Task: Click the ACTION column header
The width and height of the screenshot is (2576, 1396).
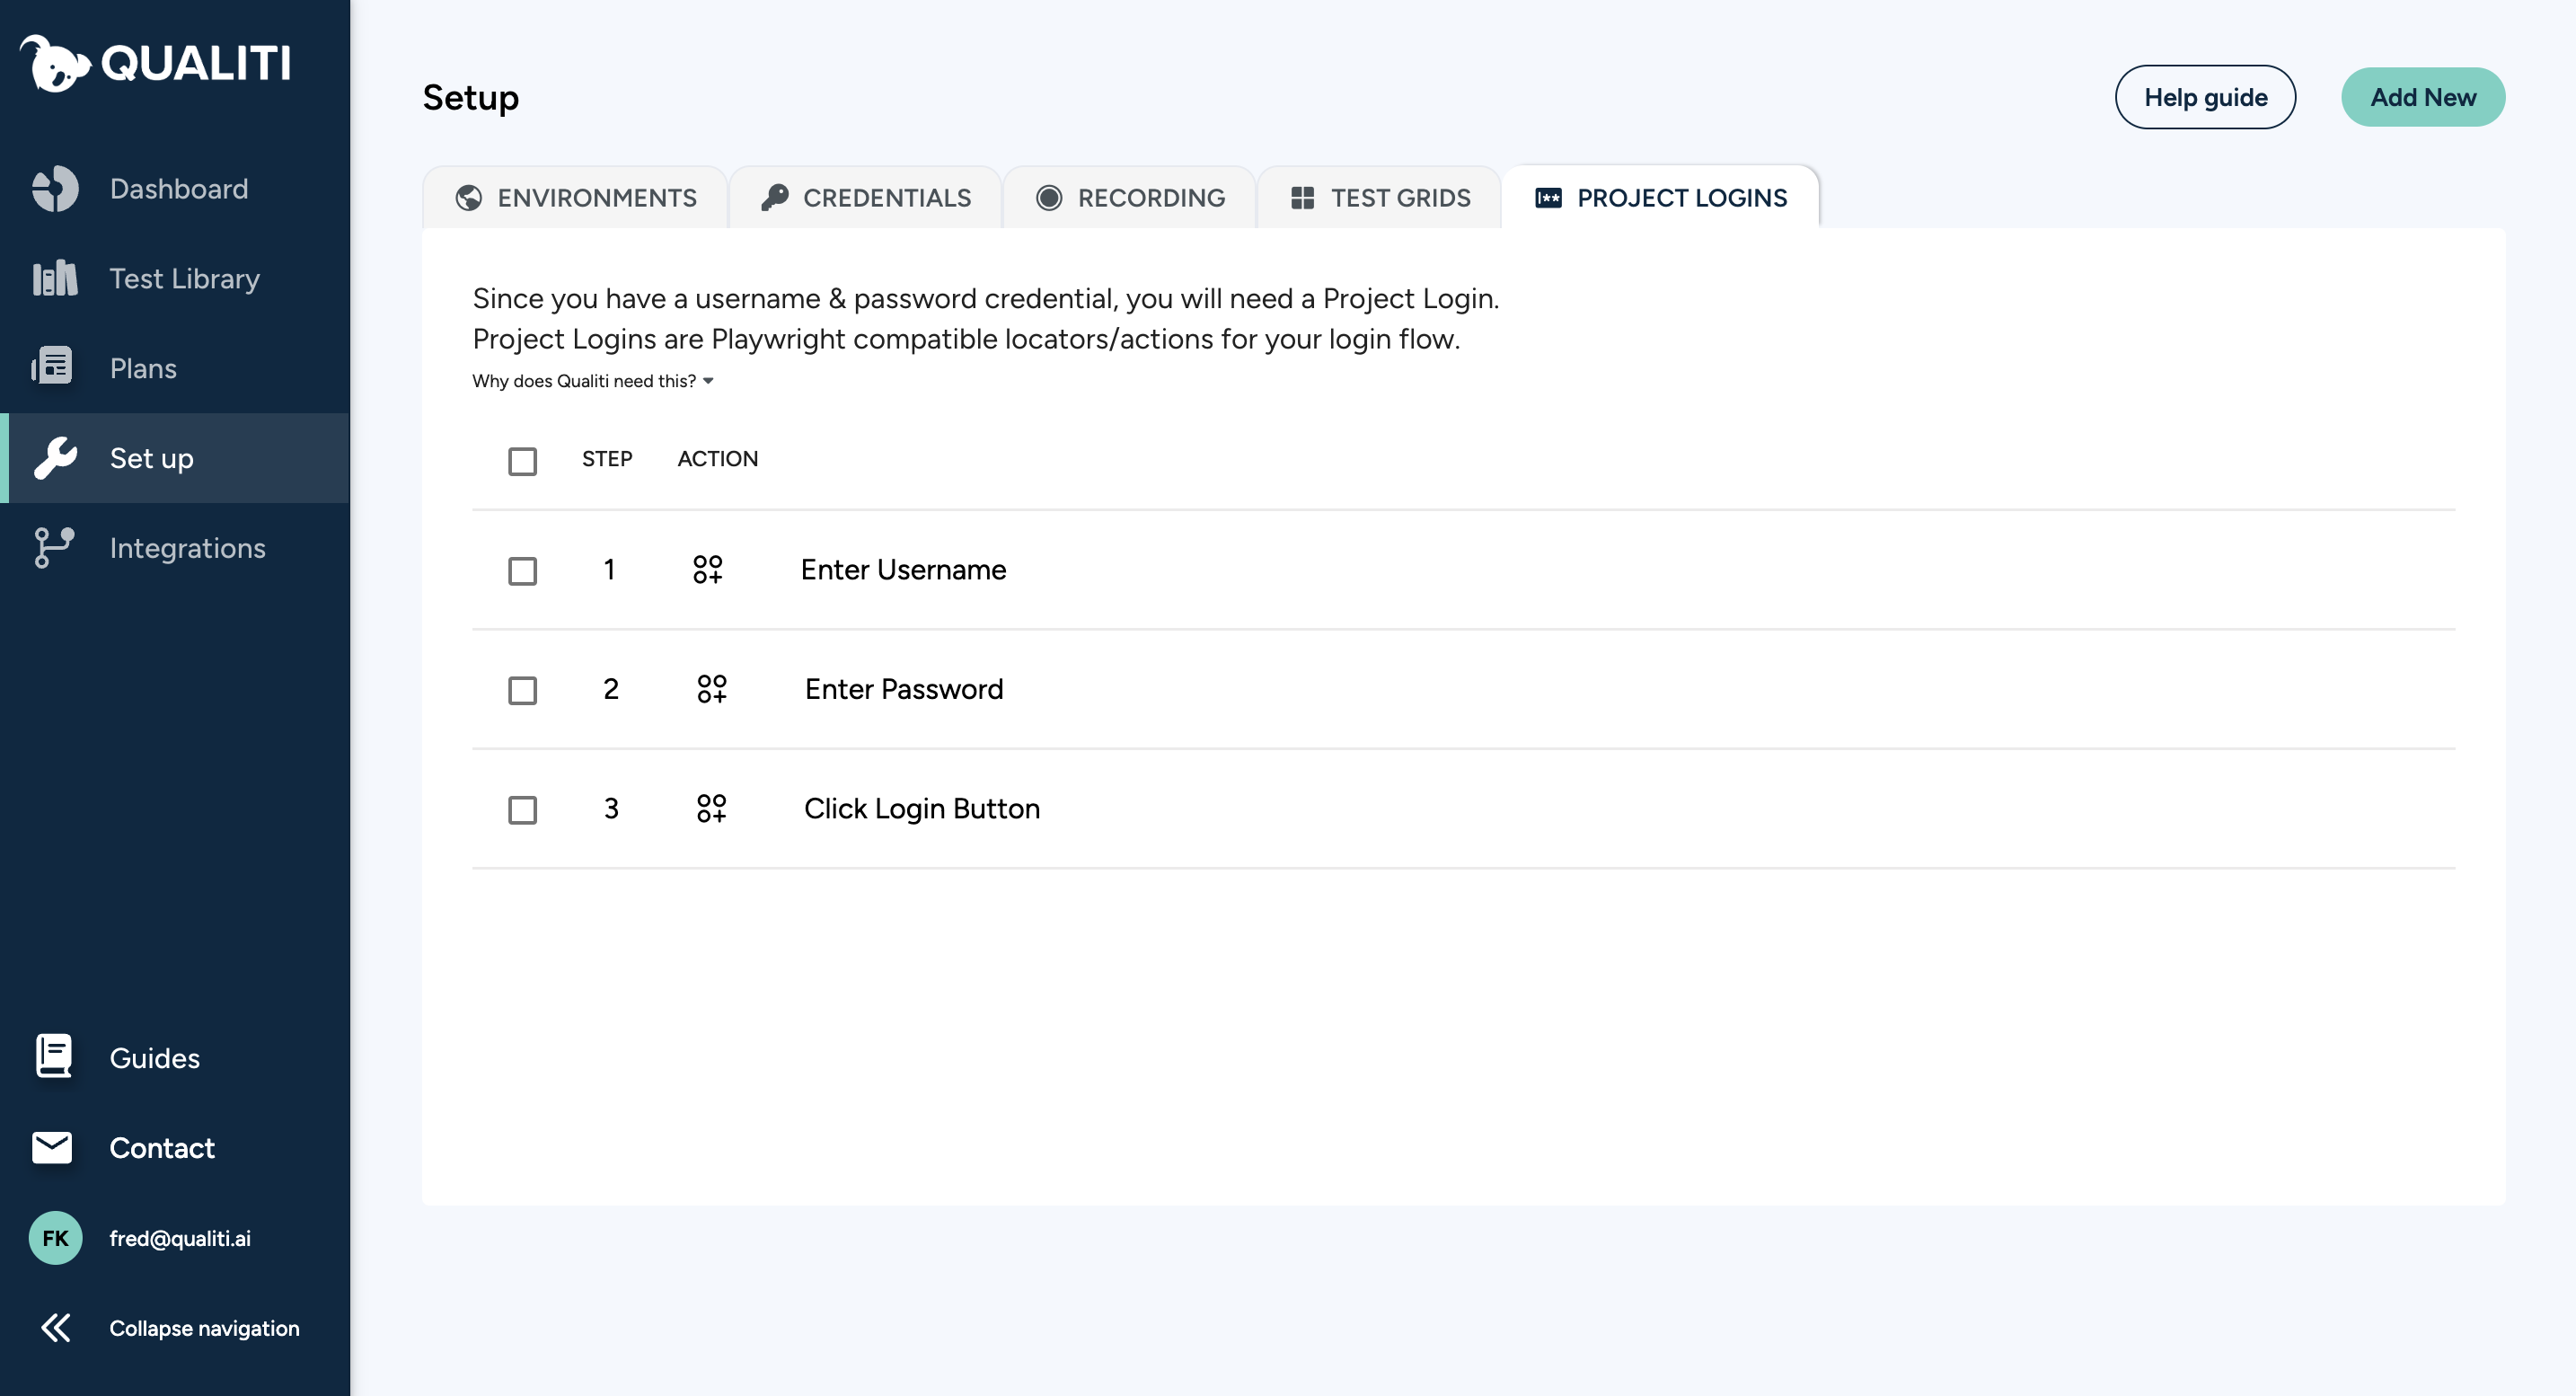Action: tap(718, 459)
